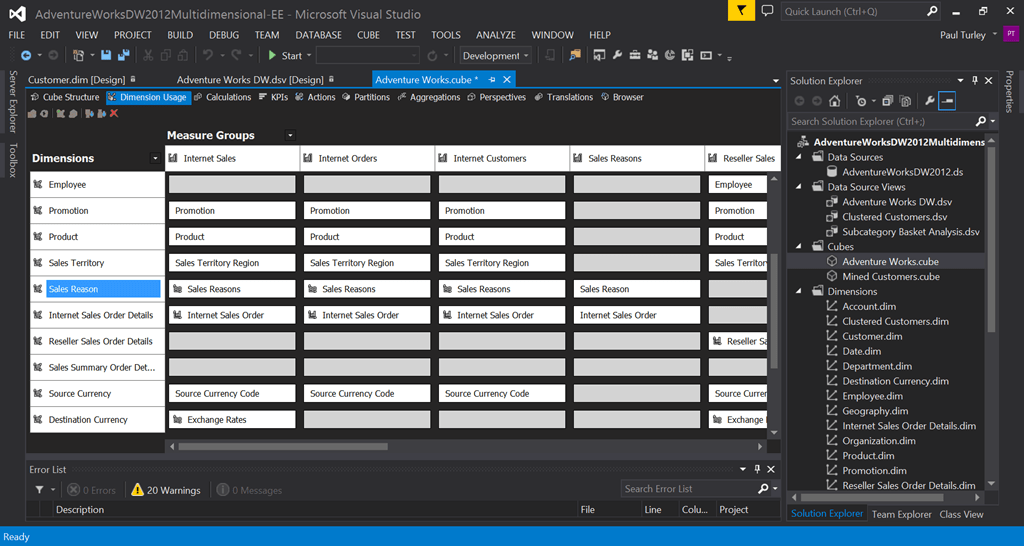Viewport: 1024px width, 546px height.
Task: Toggle Preview Selected Items in Solution Explorer
Action: (948, 101)
